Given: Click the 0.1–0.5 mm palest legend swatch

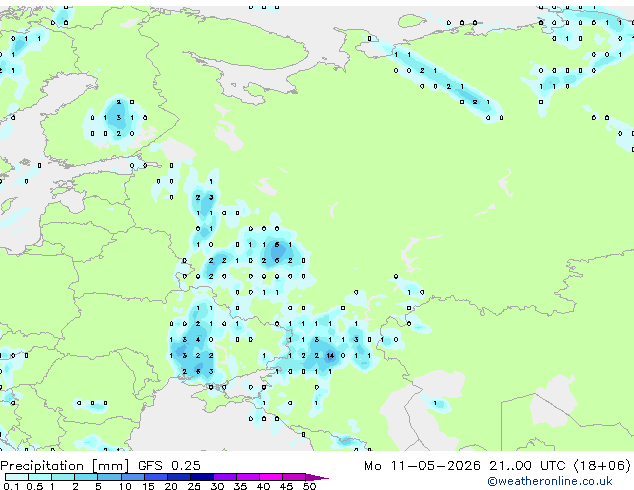Looking at the screenshot, I should point(17,477).
